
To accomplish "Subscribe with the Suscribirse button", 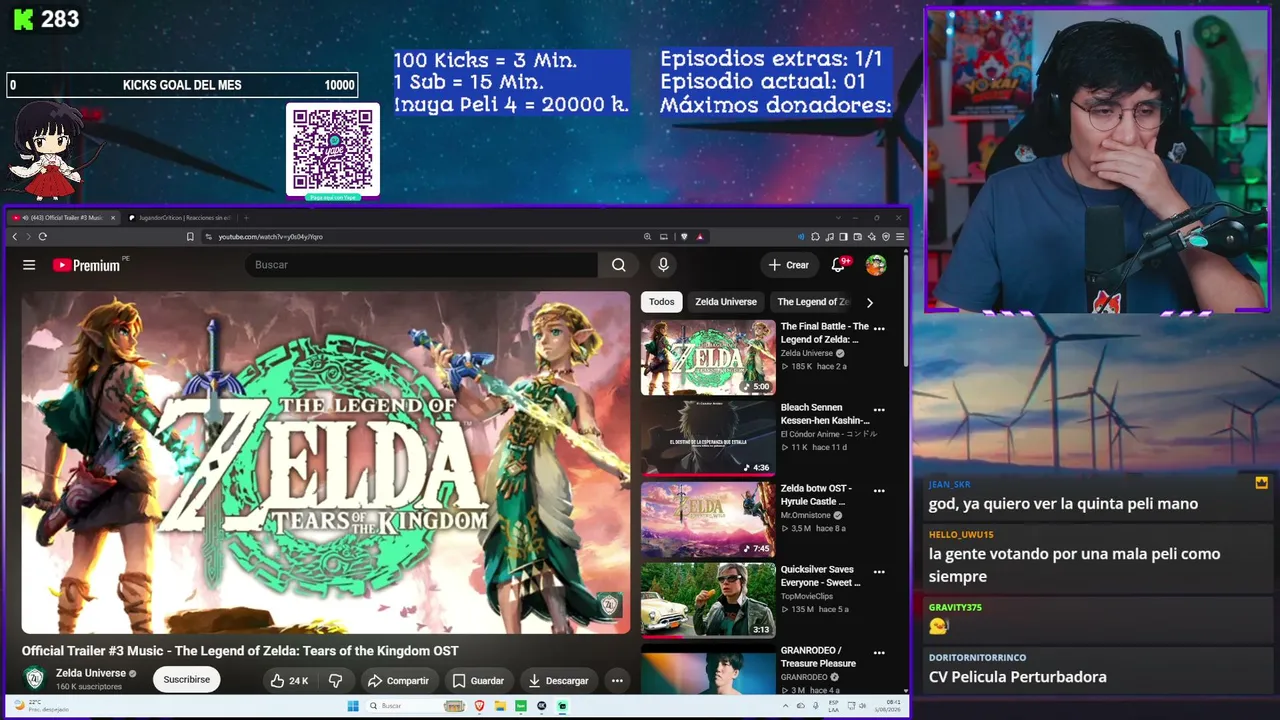I will pos(187,680).
